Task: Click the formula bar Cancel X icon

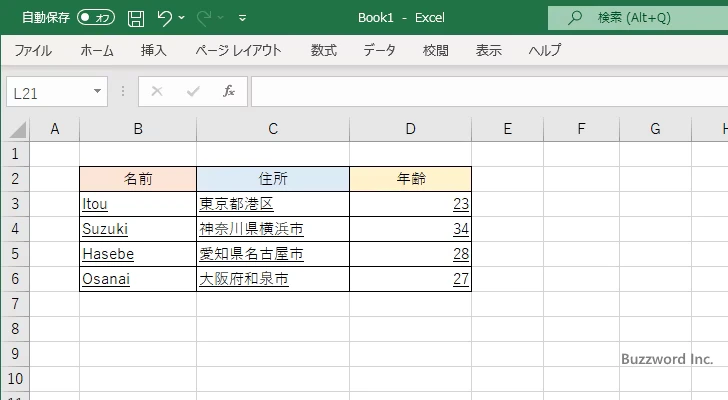Action: click(156, 91)
